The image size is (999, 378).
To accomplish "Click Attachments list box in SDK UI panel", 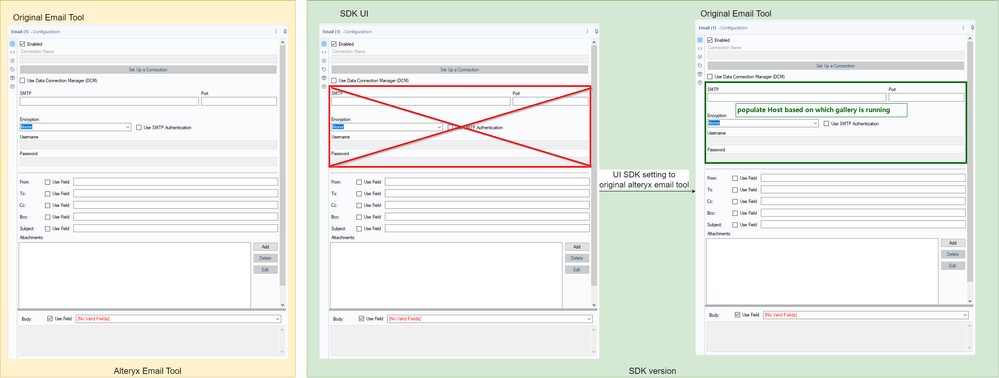I will point(446,275).
